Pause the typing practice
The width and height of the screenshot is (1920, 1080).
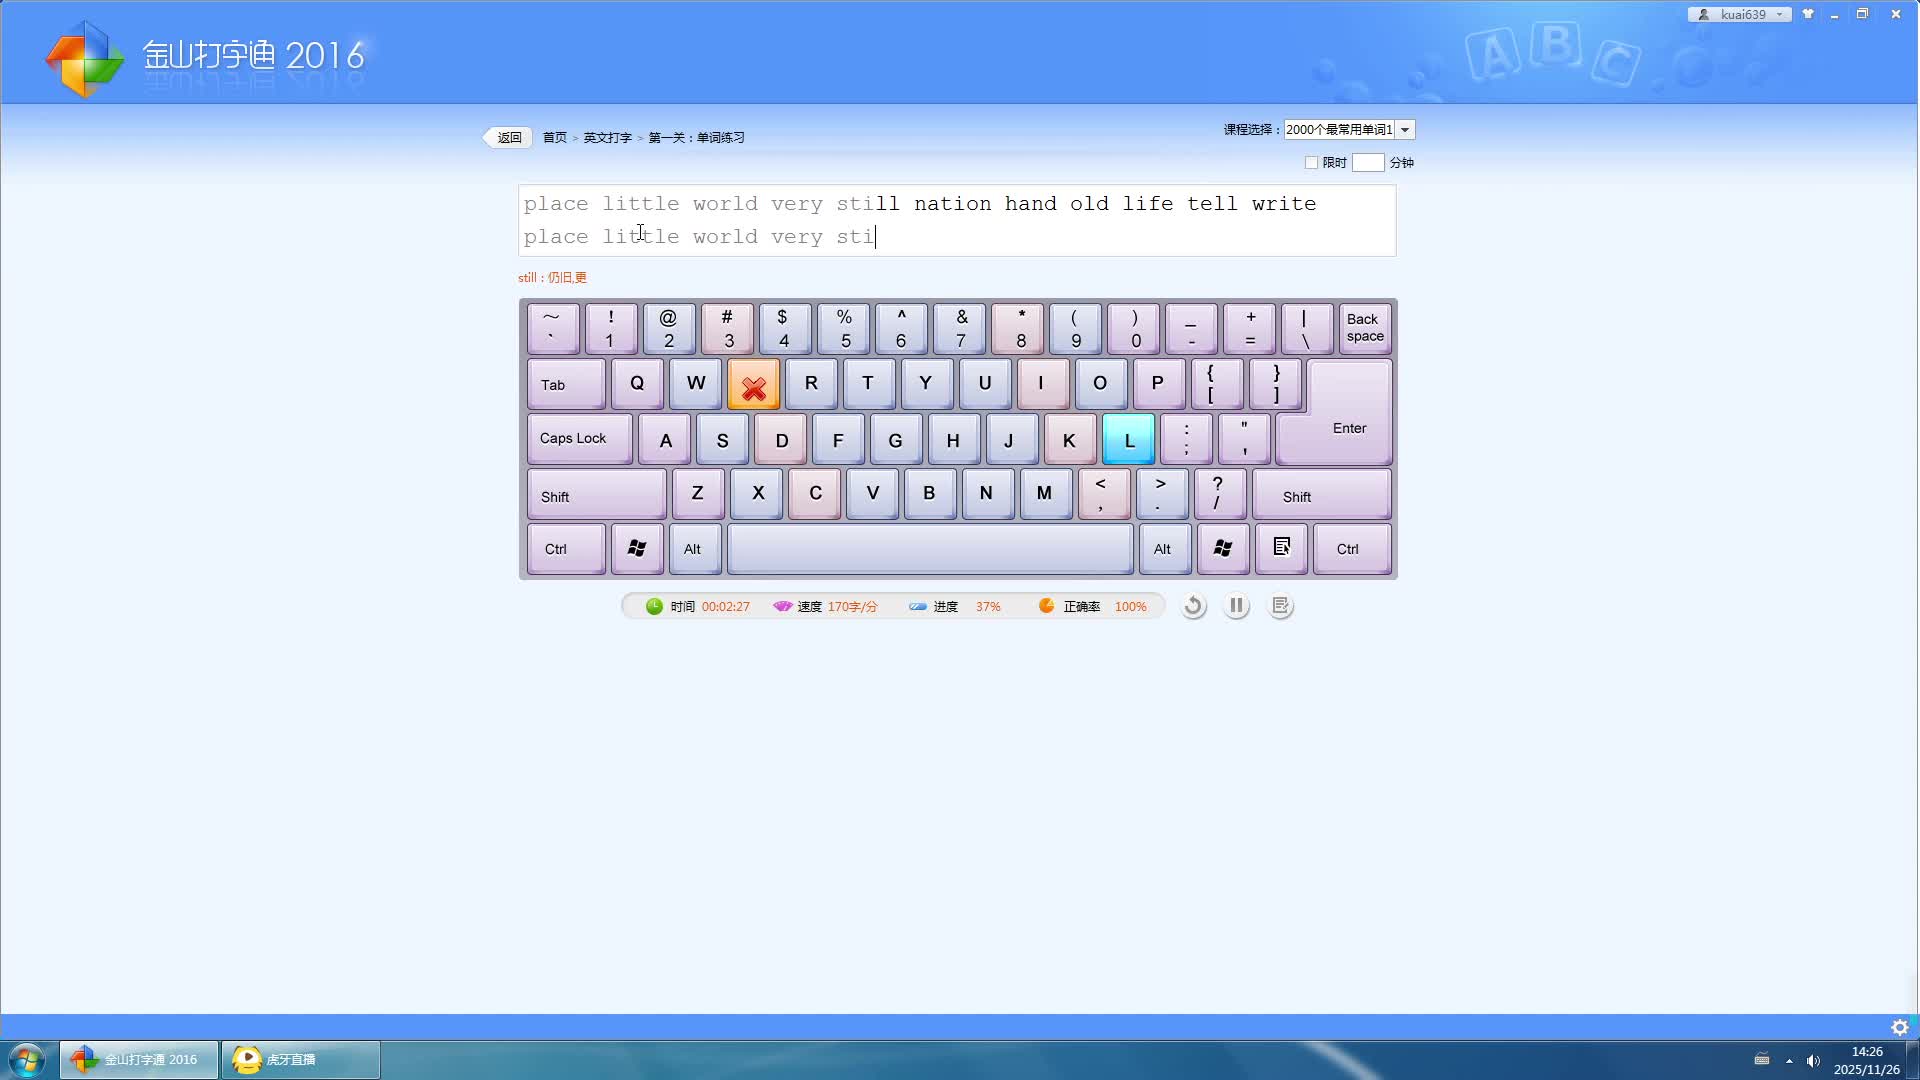click(1236, 606)
